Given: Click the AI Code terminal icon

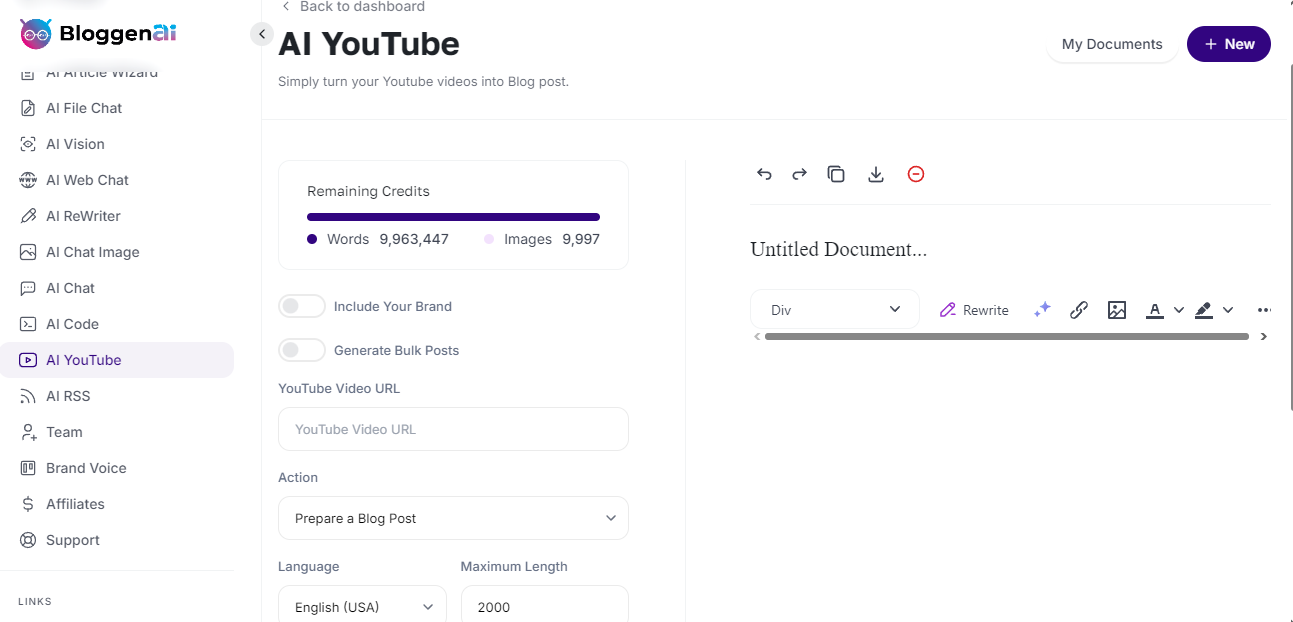Looking at the screenshot, I should [28, 324].
